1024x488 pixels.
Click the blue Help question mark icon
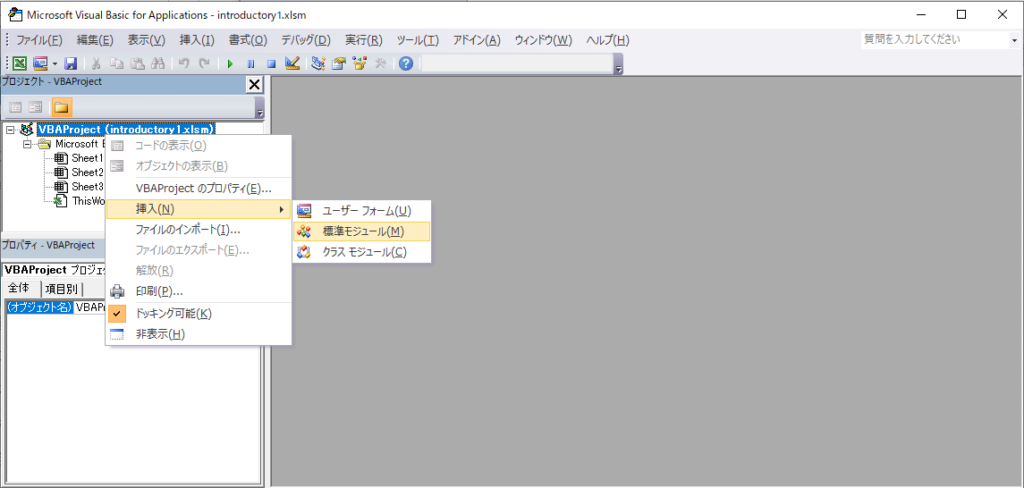tap(406, 64)
